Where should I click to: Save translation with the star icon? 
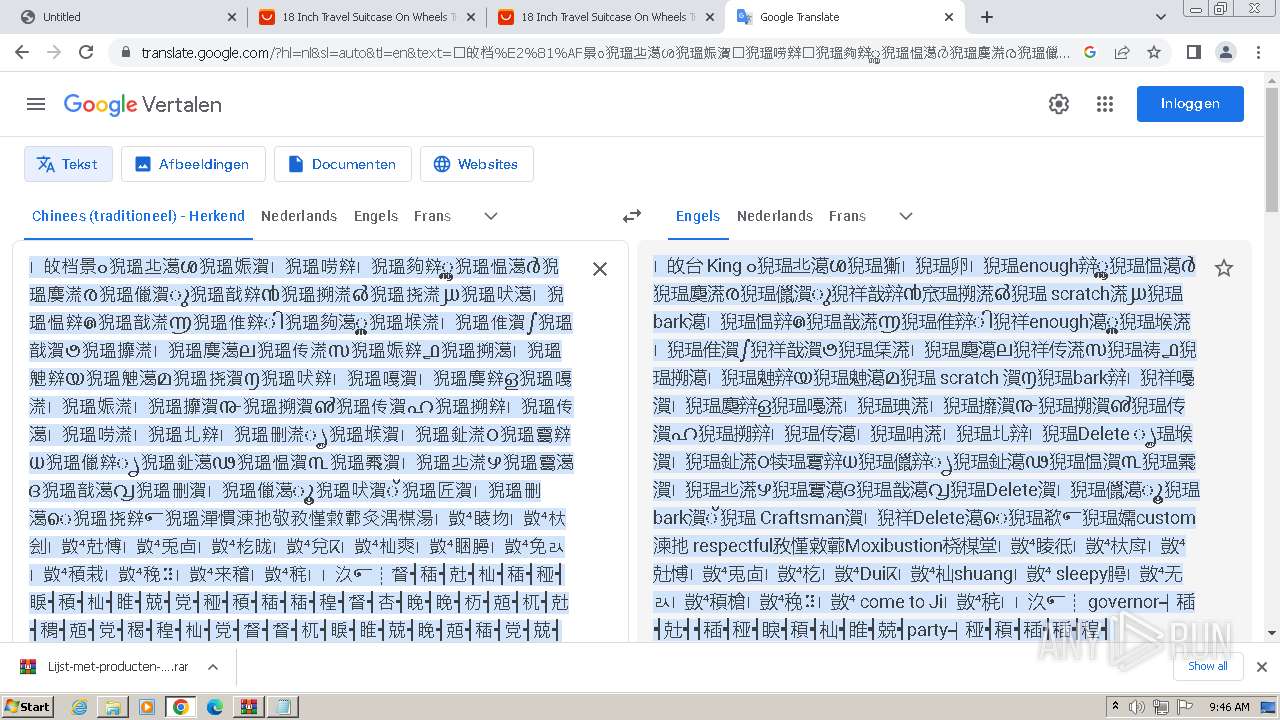pos(1224,268)
